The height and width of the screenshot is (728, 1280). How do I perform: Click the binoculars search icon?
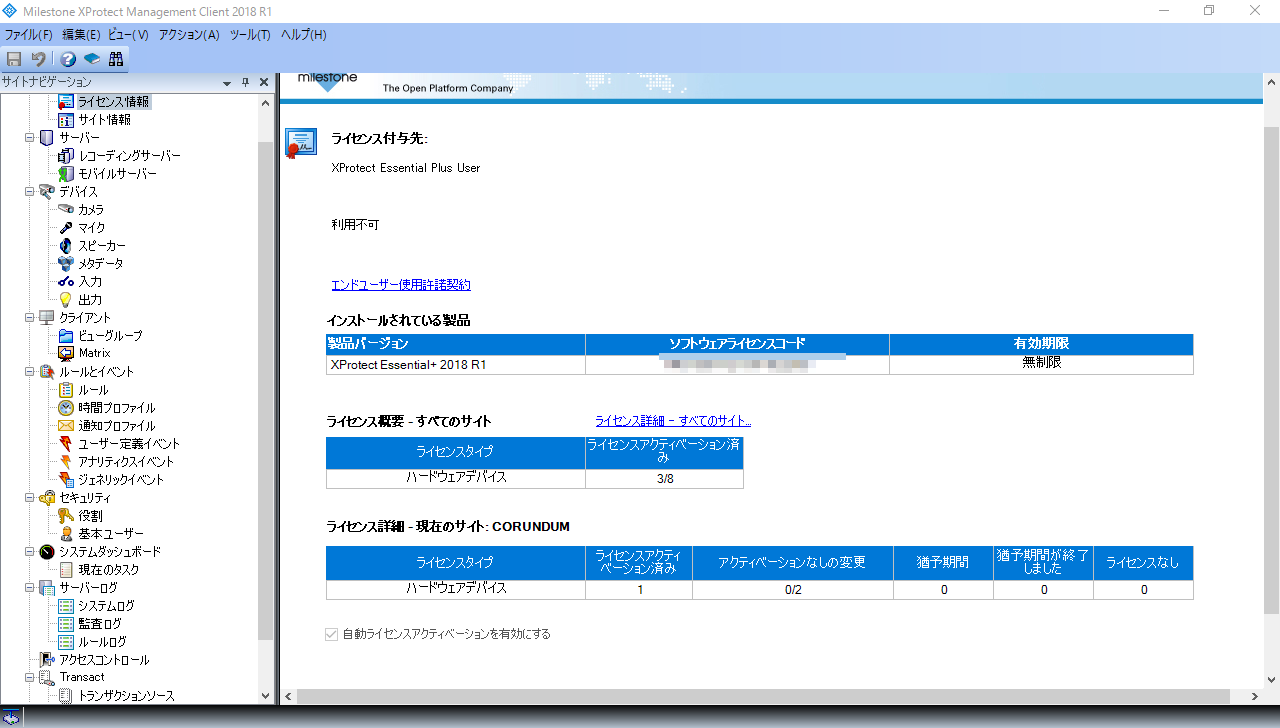coord(116,59)
